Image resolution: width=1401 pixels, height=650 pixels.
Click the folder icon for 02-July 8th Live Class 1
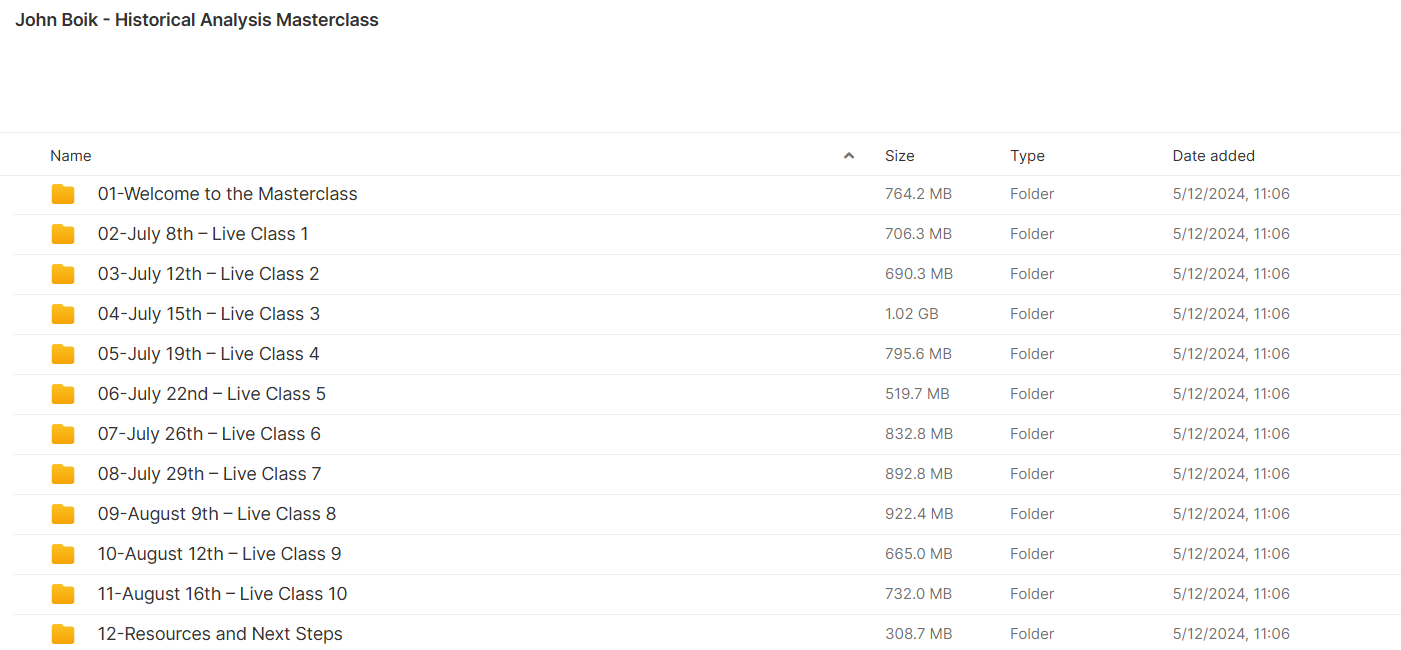63,234
